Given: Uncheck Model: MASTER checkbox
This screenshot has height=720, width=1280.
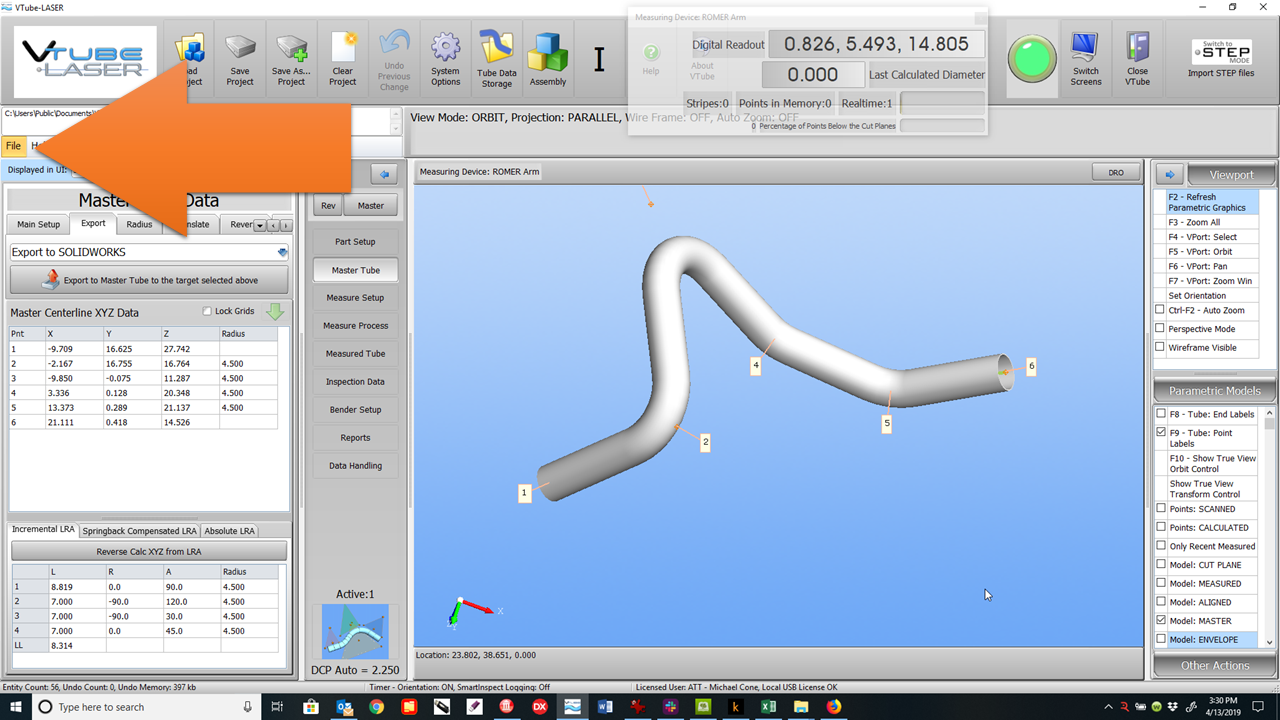Looking at the screenshot, I should pos(1160,621).
